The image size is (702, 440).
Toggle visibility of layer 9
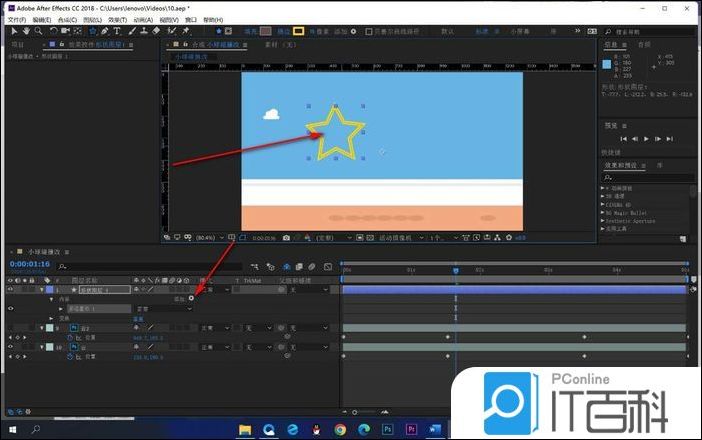(x=11, y=328)
